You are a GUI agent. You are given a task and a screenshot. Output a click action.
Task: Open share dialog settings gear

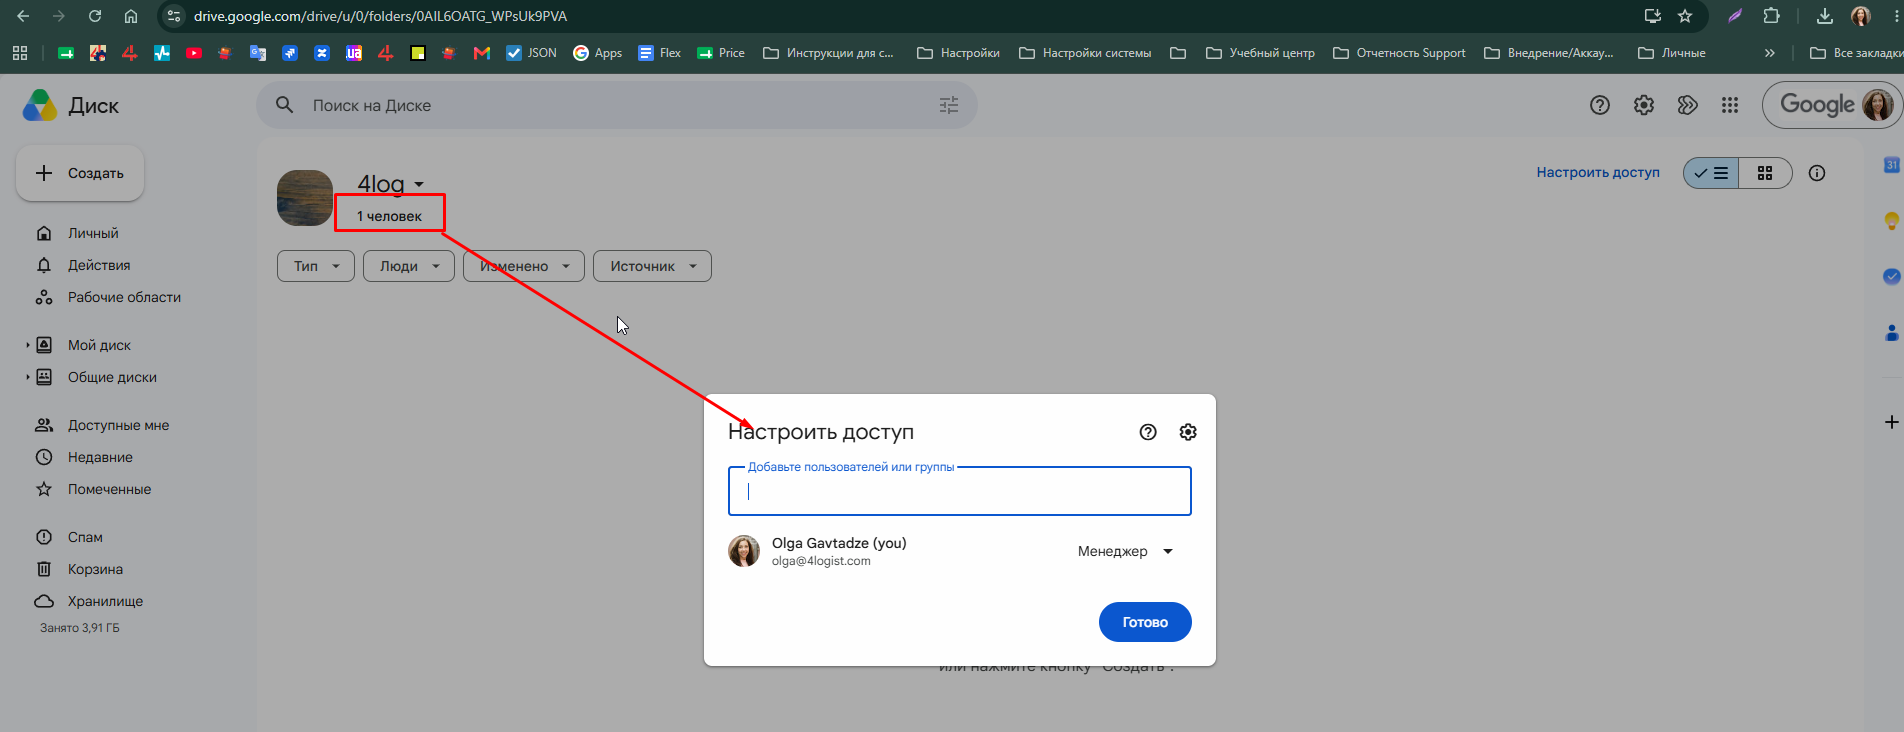tap(1188, 432)
